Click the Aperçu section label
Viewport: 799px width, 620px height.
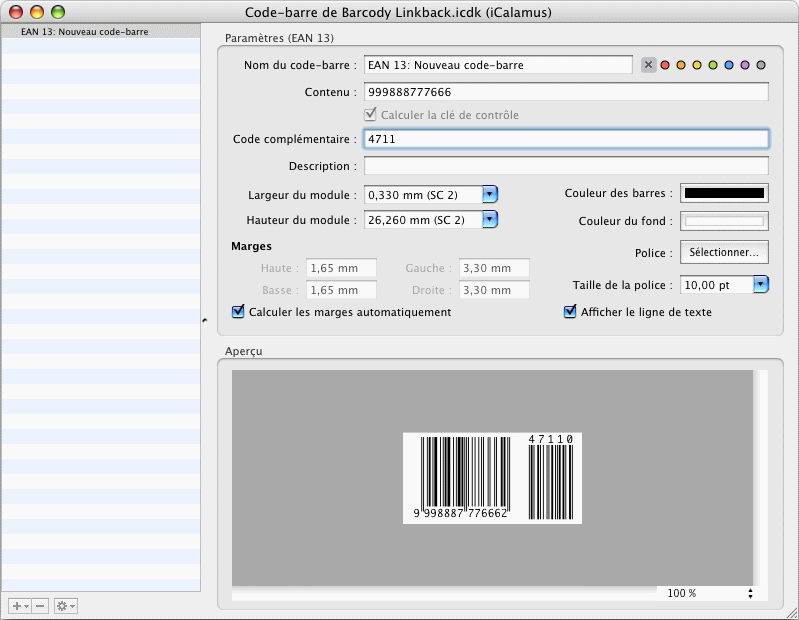[244, 351]
